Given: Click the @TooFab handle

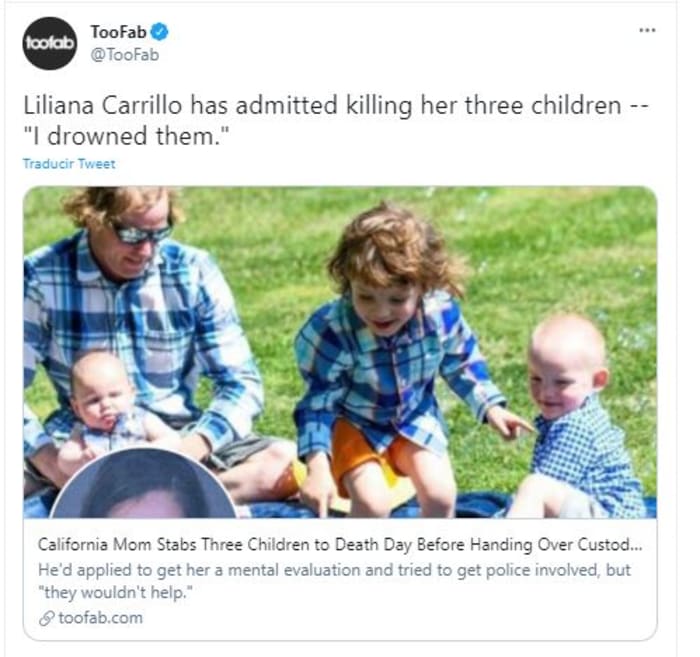Looking at the screenshot, I should pyautogui.click(x=125, y=55).
